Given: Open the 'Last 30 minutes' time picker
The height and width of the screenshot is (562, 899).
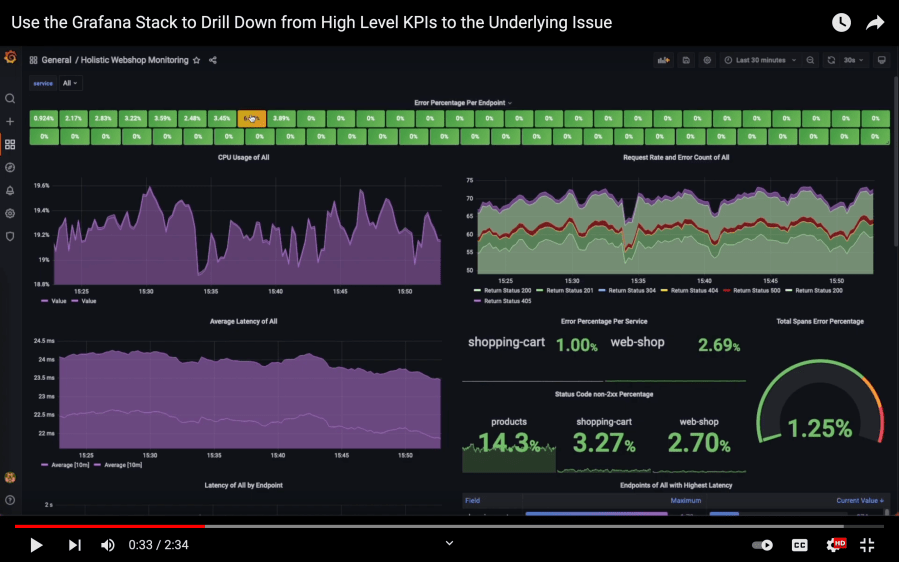Looking at the screenshot, I should point(761,60).
